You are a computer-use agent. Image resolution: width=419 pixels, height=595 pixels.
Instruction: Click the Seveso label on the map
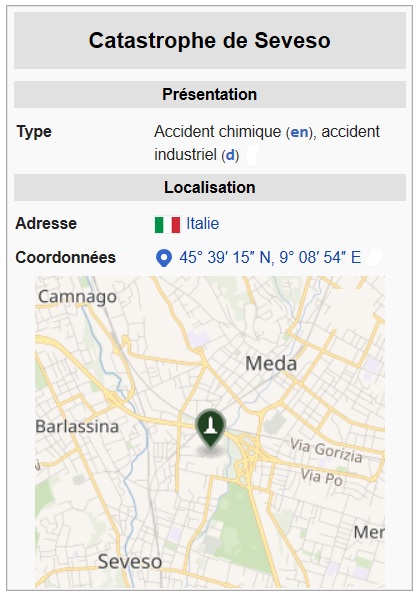pos(130,562)
